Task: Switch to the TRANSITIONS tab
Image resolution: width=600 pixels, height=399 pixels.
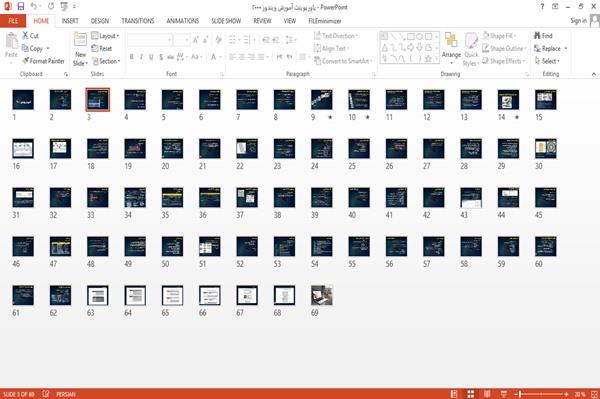Action: [138, 21]
